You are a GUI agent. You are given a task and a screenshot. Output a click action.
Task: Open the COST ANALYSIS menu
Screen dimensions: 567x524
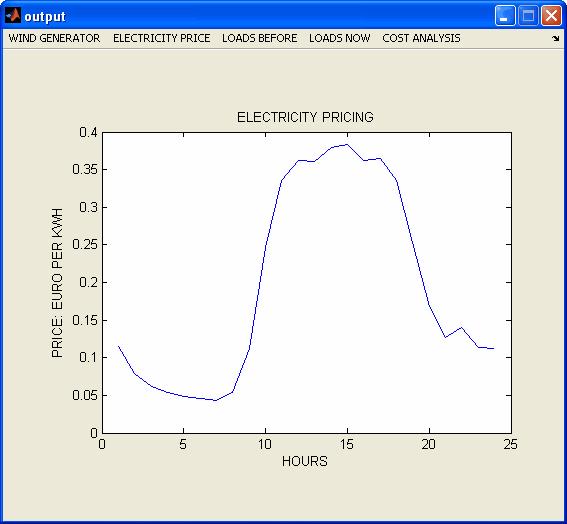click(421, 38)
